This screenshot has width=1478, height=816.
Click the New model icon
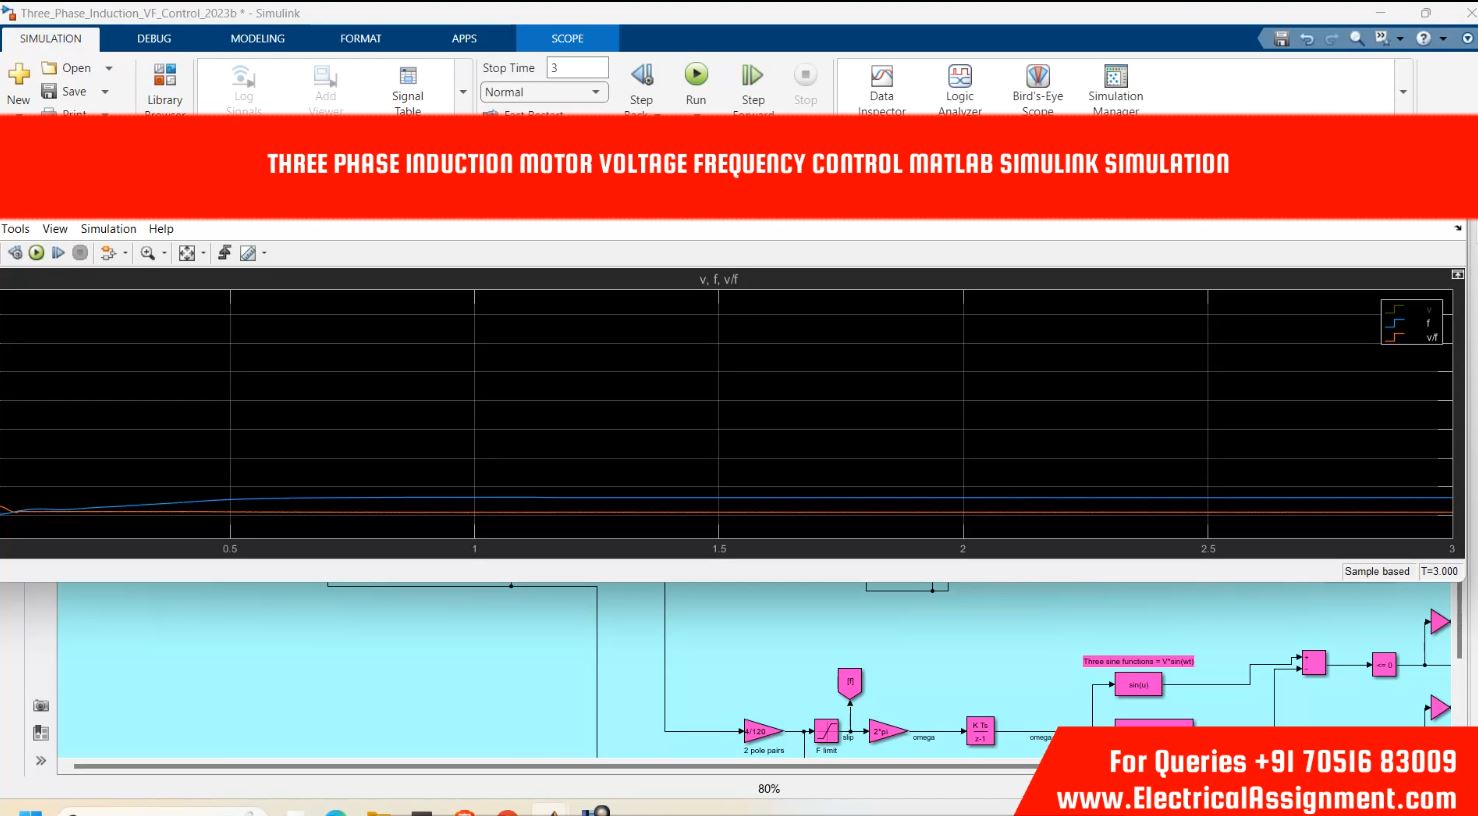pos(19,74)
